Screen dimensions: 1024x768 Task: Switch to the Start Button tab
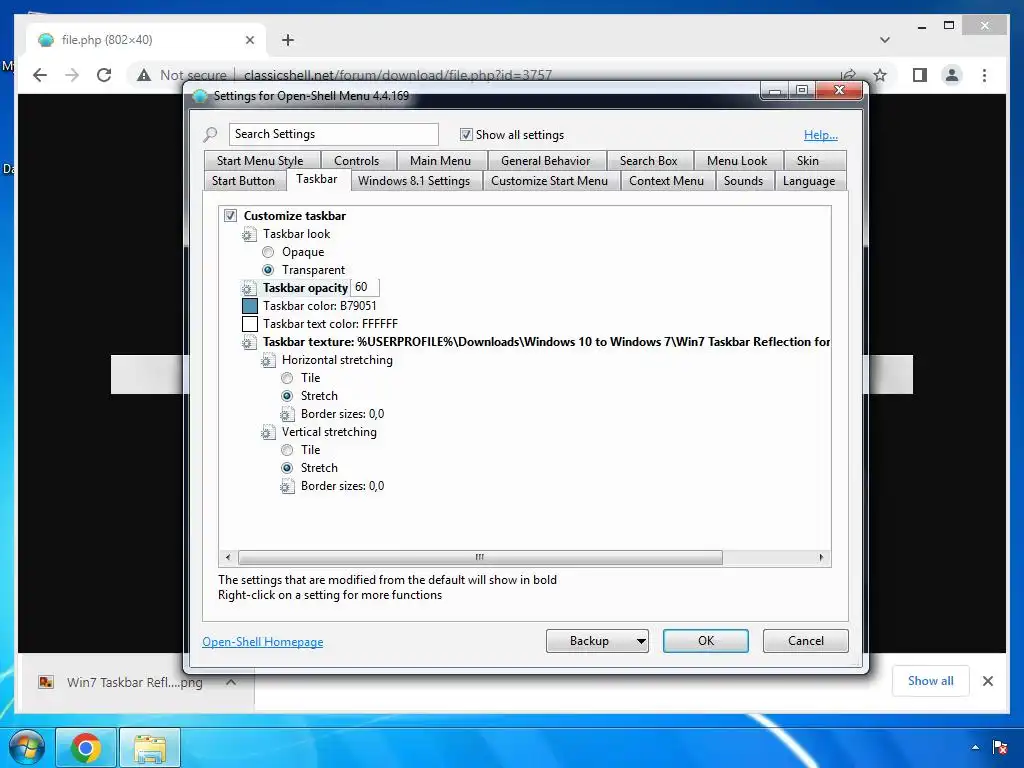[243, 181]
